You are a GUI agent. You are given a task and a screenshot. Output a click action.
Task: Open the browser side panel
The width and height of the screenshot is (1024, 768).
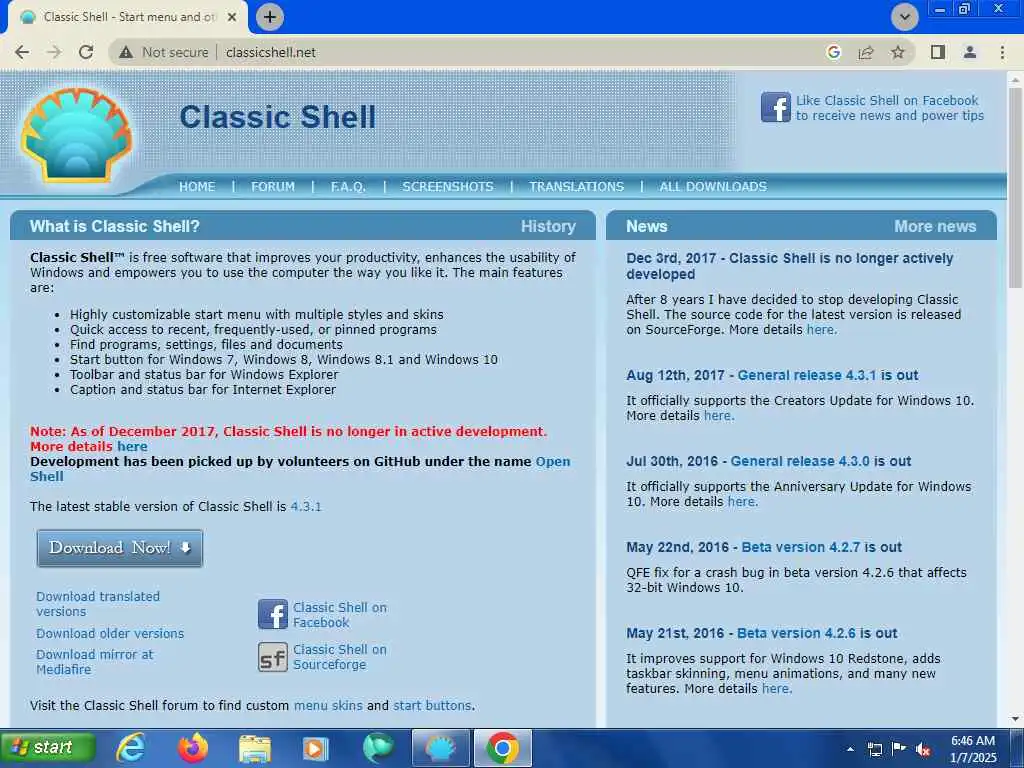[x=938, y=52]
